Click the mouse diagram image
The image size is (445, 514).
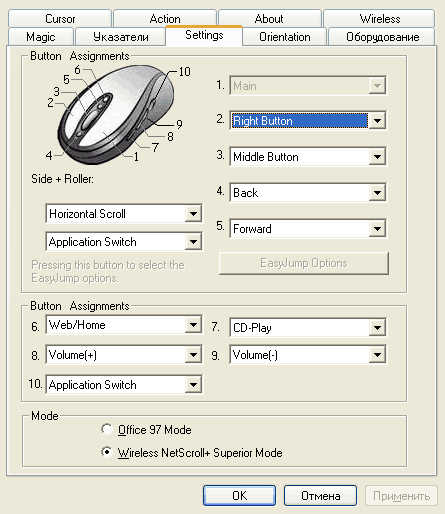pos(115,114)
